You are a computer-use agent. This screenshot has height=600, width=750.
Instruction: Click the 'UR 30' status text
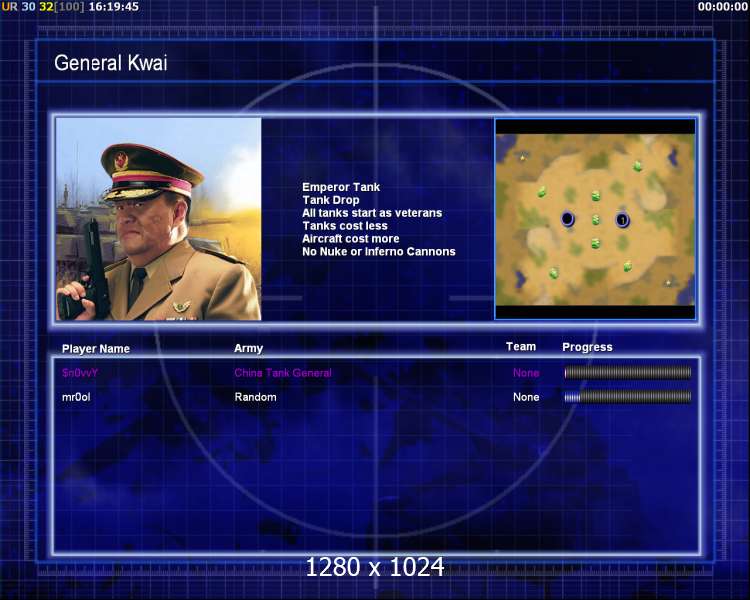pyautogui.click(x=19, y=7)
